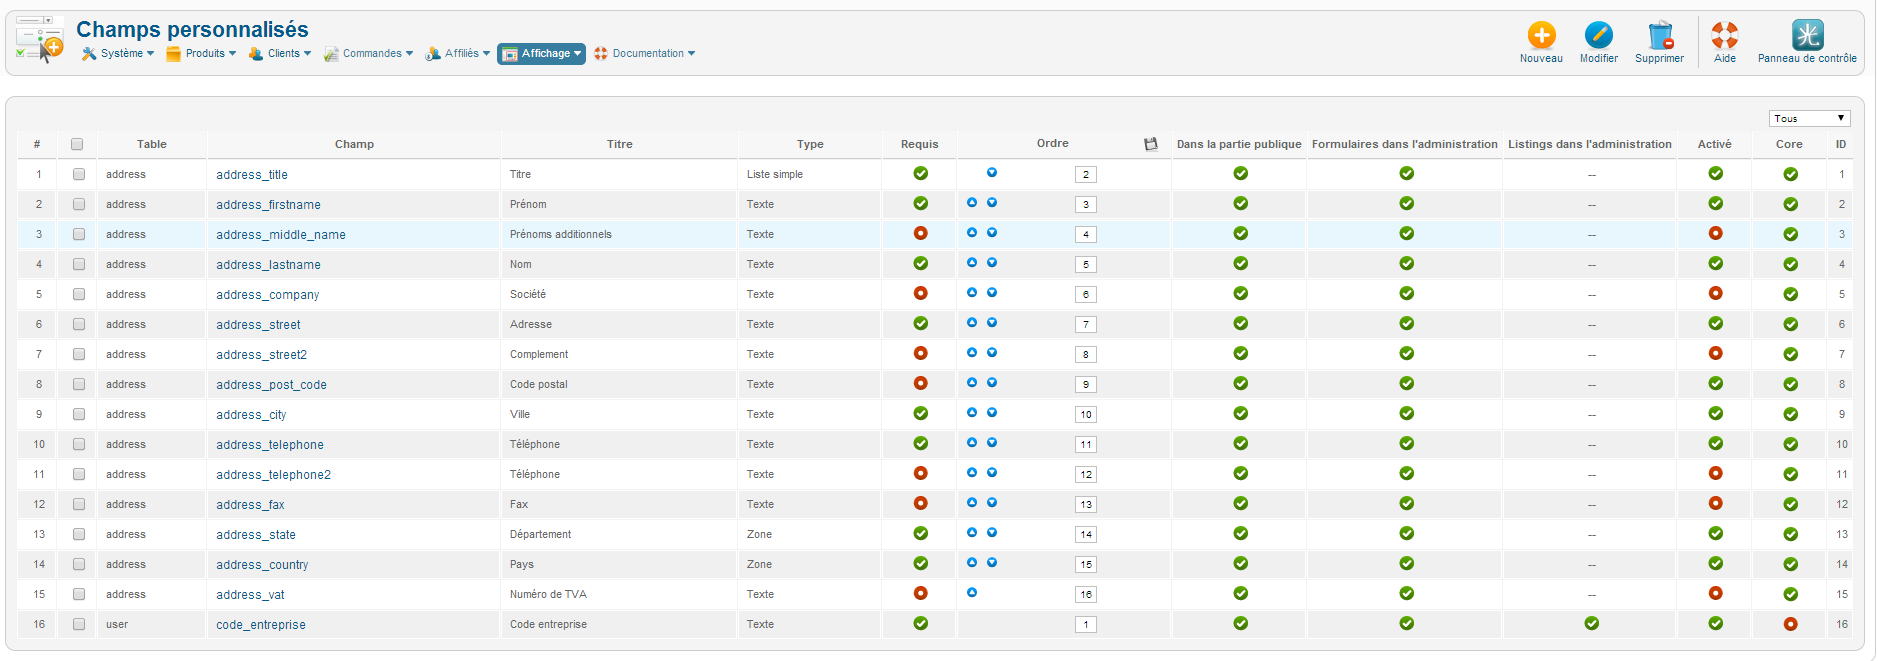The height and width of the screenshot is (661, 1878).
Task: Click the order input for address_city
Action: 1086,414
